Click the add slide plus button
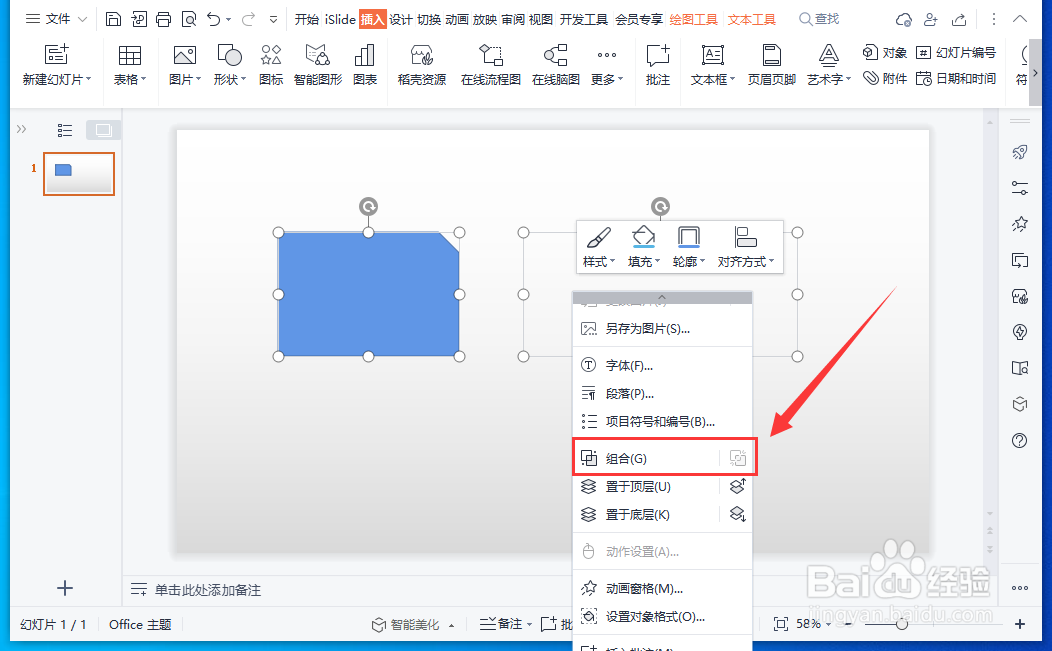The height and width of the screenshot is (651, 1052). click(64, 589)
